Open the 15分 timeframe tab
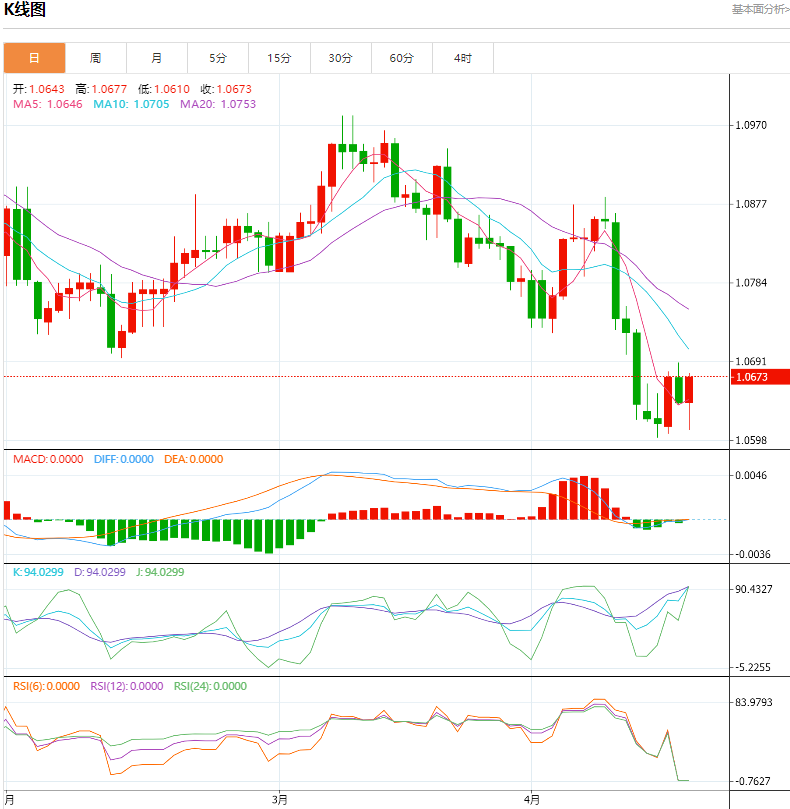This screenshot has height=809, width=790. click(279, 58)
